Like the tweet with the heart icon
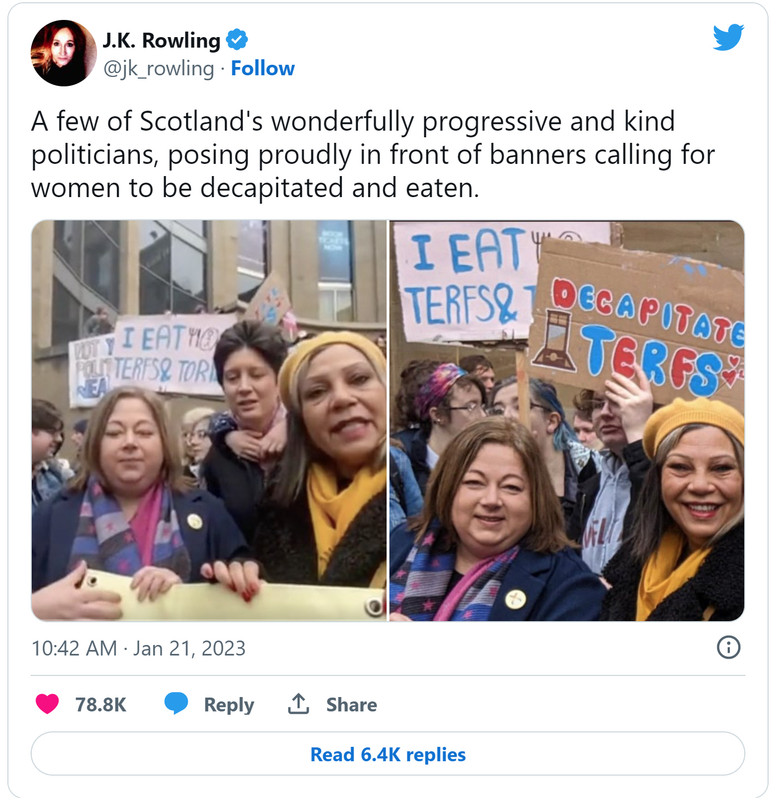The image size is (776, 800). pos(47,704)
